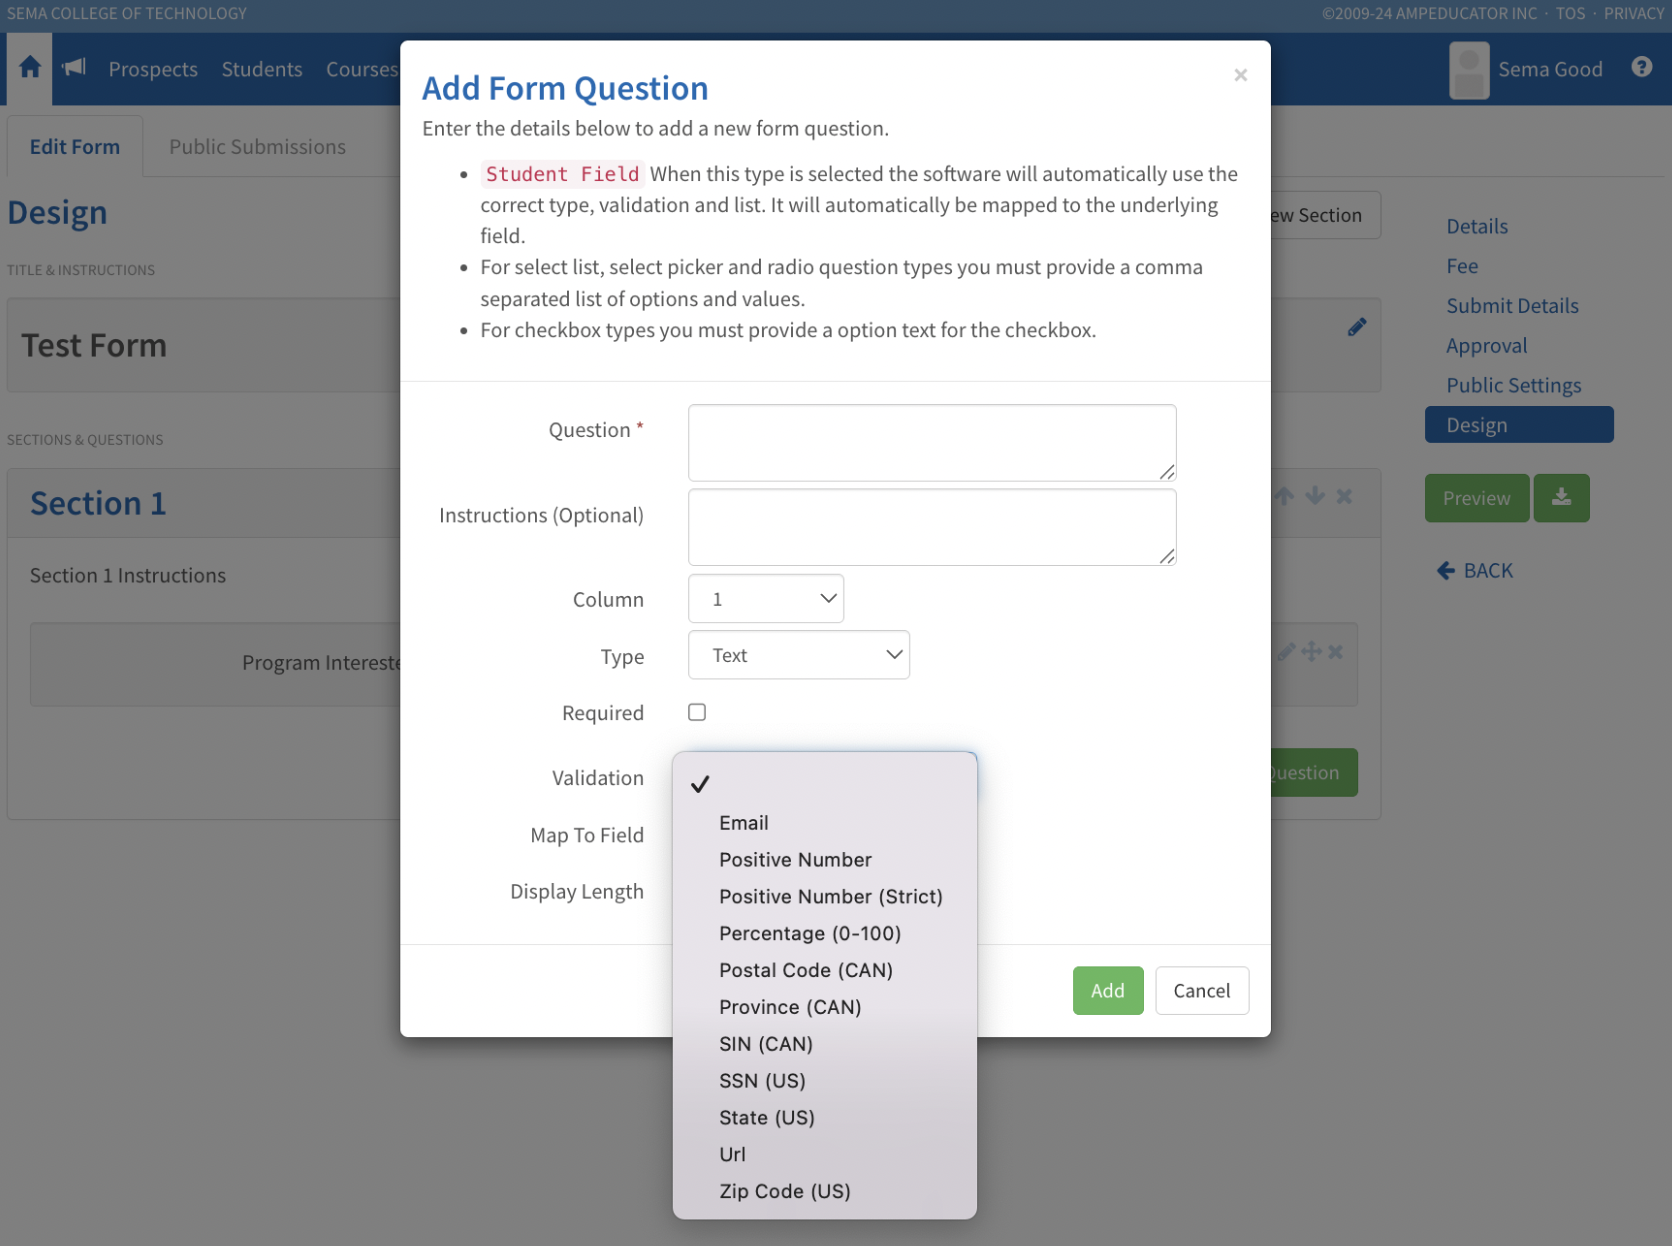Click the pencil icon to edit form title
Screen dimensions: 1672x1246
(x=1356, y=328)
